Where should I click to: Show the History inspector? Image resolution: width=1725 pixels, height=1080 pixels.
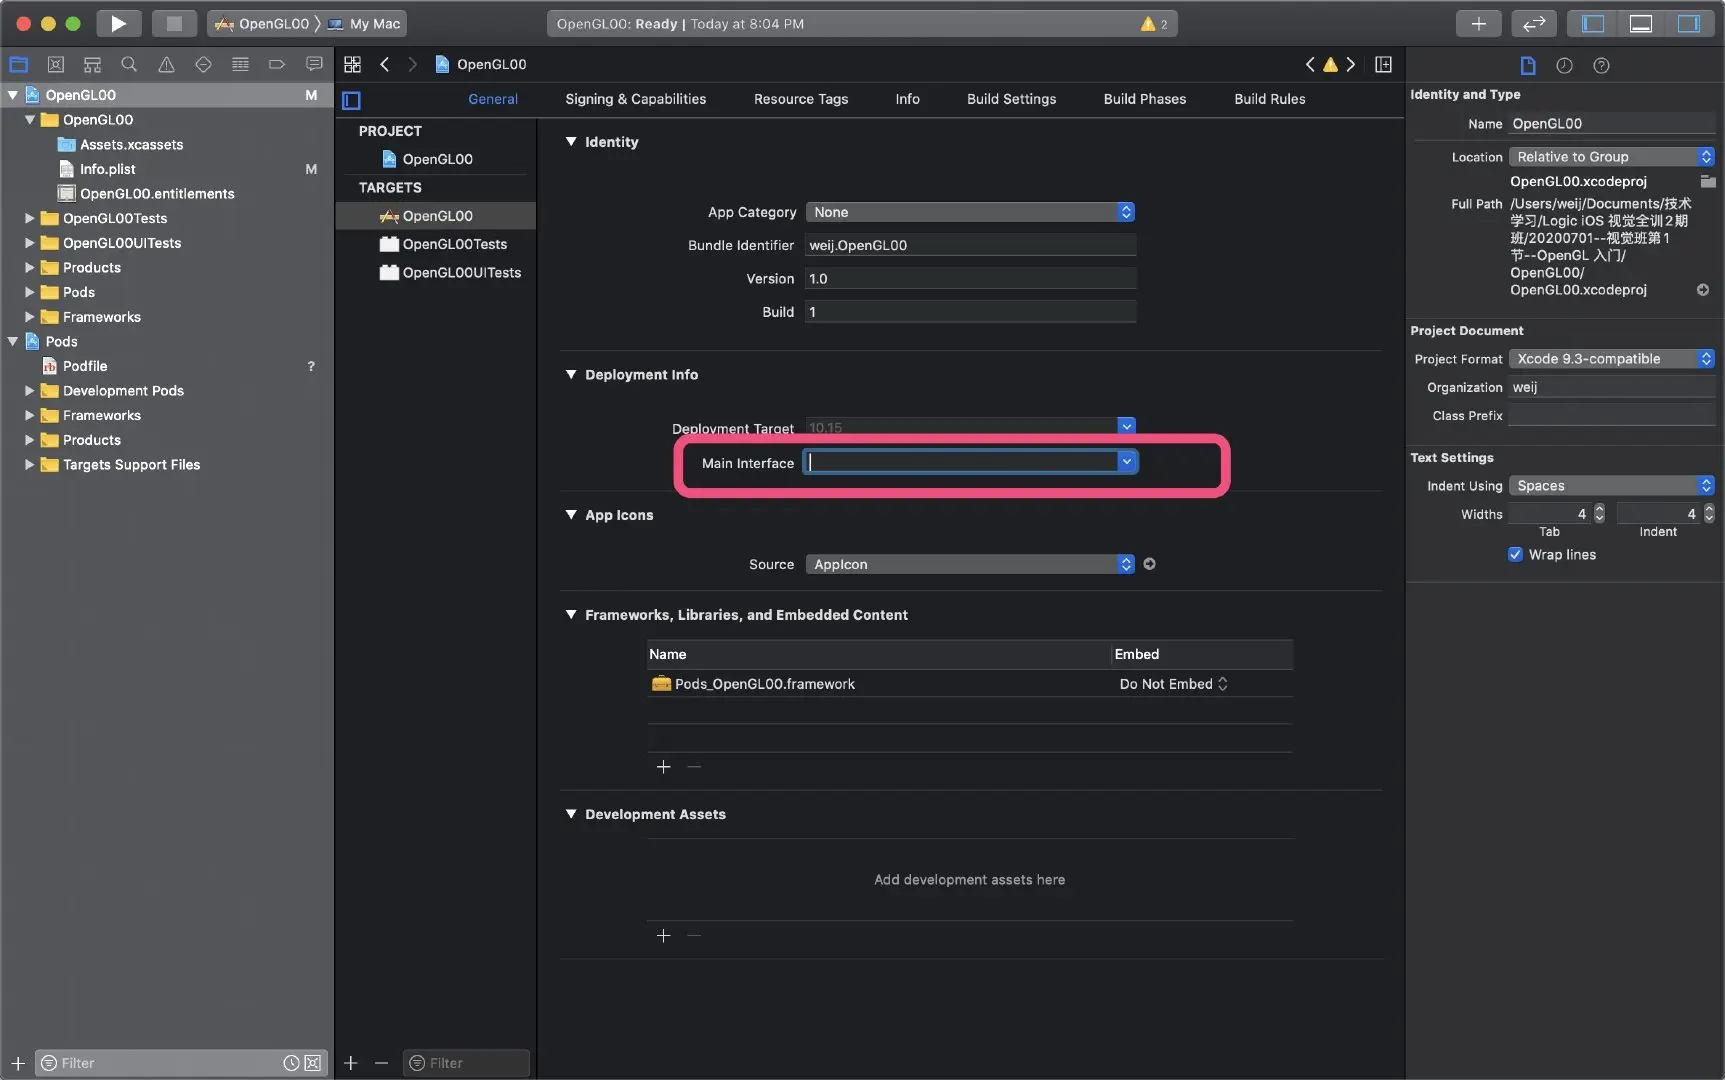1564,65
